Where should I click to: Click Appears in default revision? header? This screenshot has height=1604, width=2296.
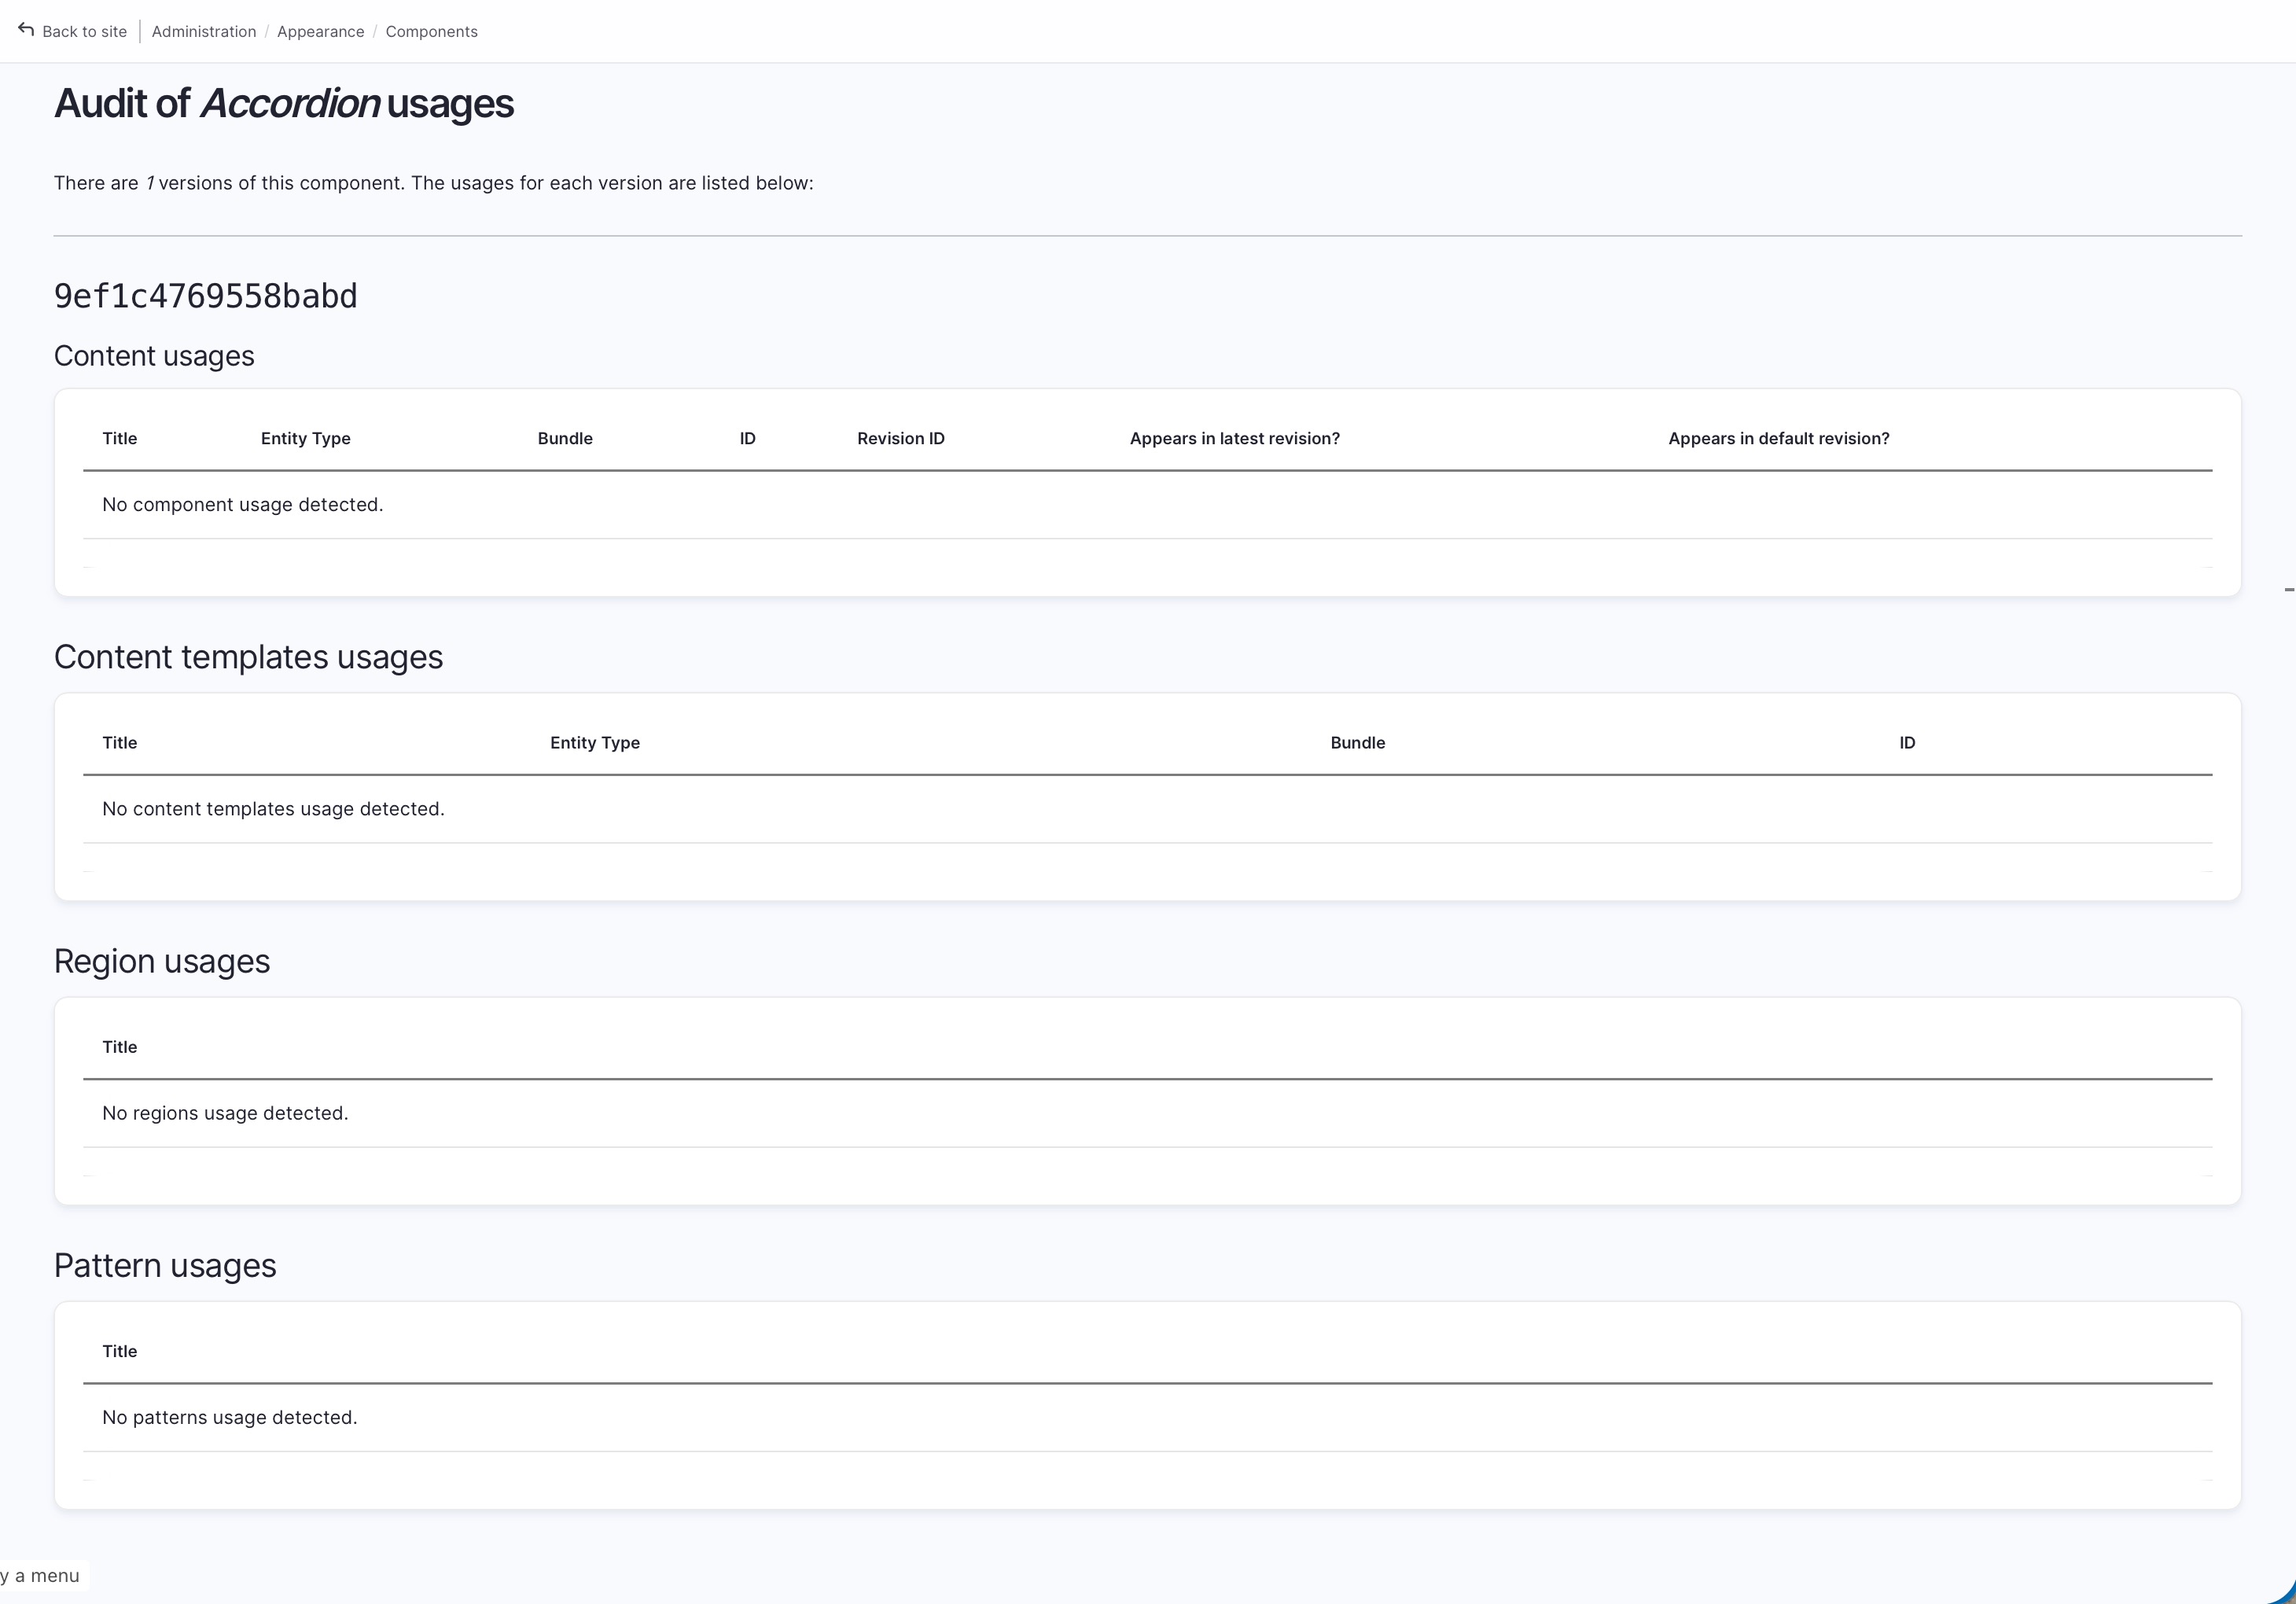1779,439
